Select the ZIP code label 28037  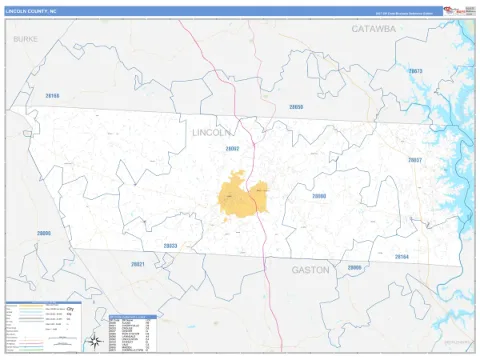pyautogui.click(x=415, y=160)
